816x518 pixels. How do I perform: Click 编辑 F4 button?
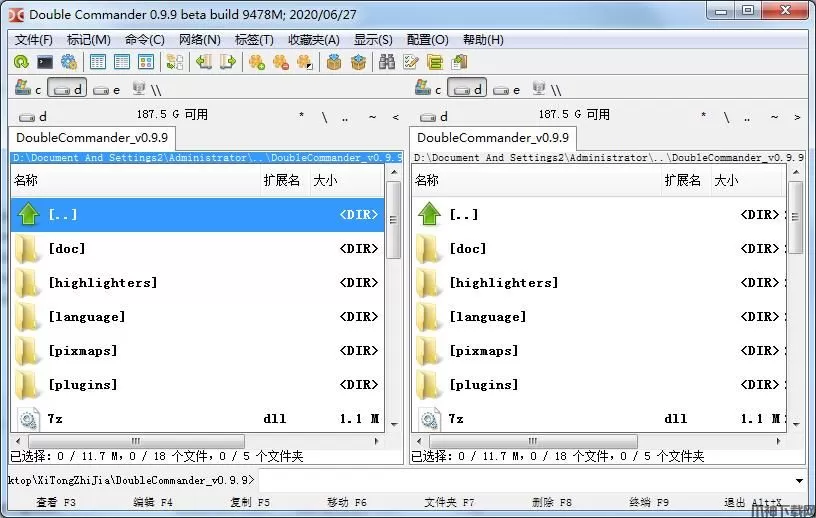point(152,502)
